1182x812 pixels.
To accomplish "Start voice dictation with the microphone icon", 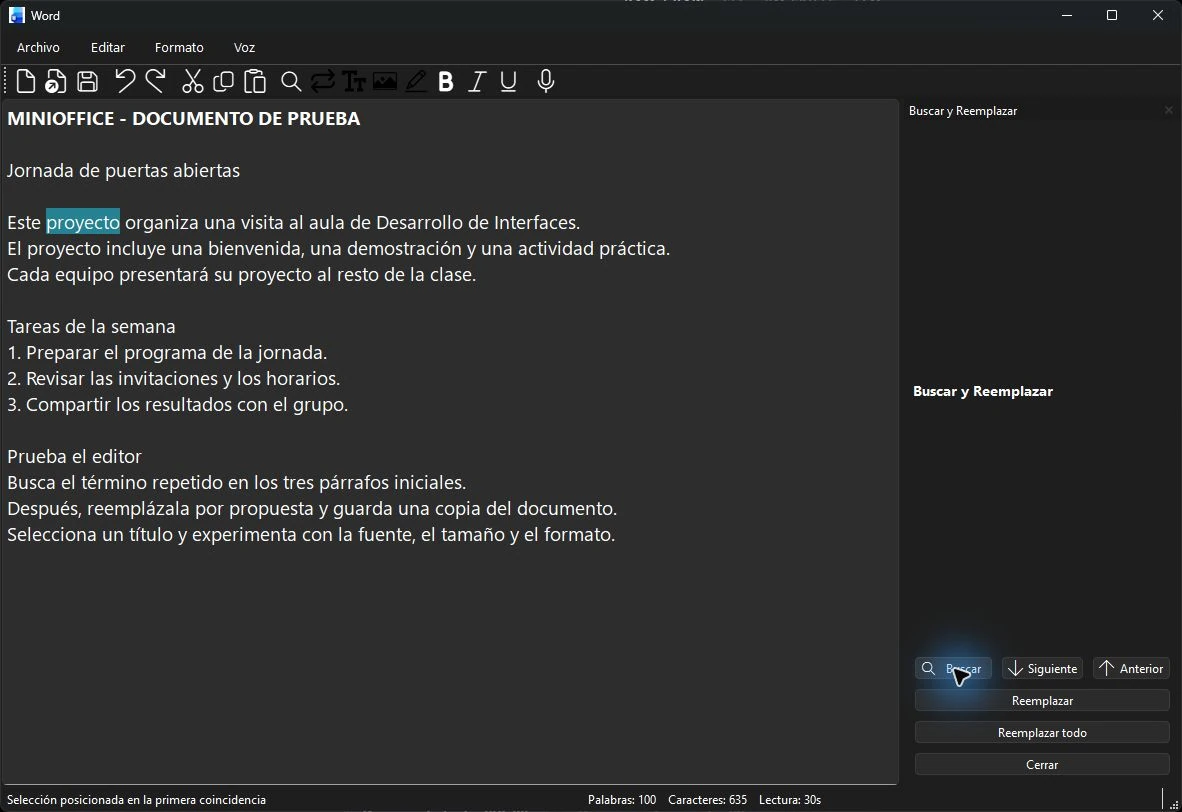I will pyautogui.click(x=546, y=81).
